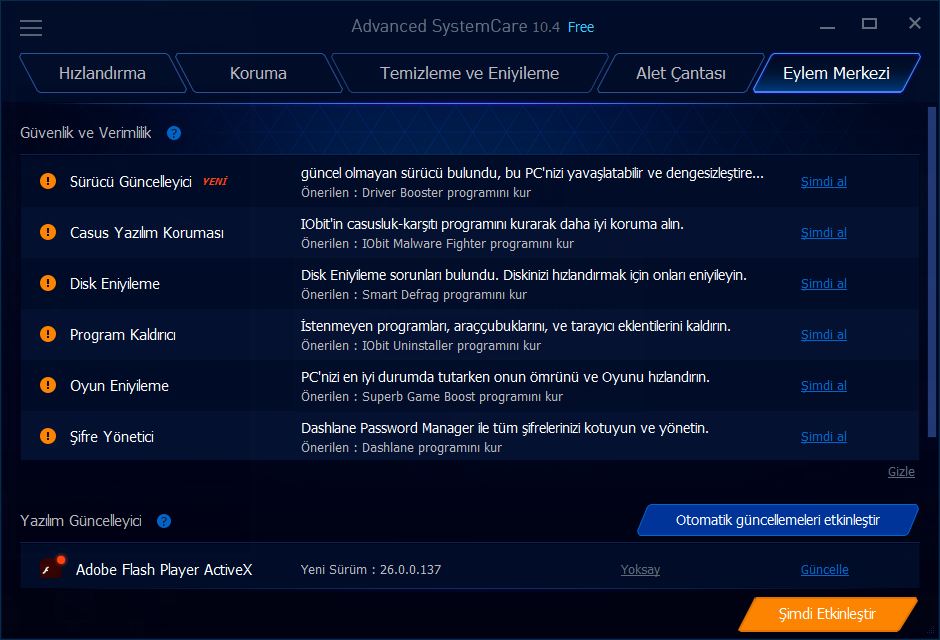
Task: Open the Koruma tab
Action: [258, 73]
